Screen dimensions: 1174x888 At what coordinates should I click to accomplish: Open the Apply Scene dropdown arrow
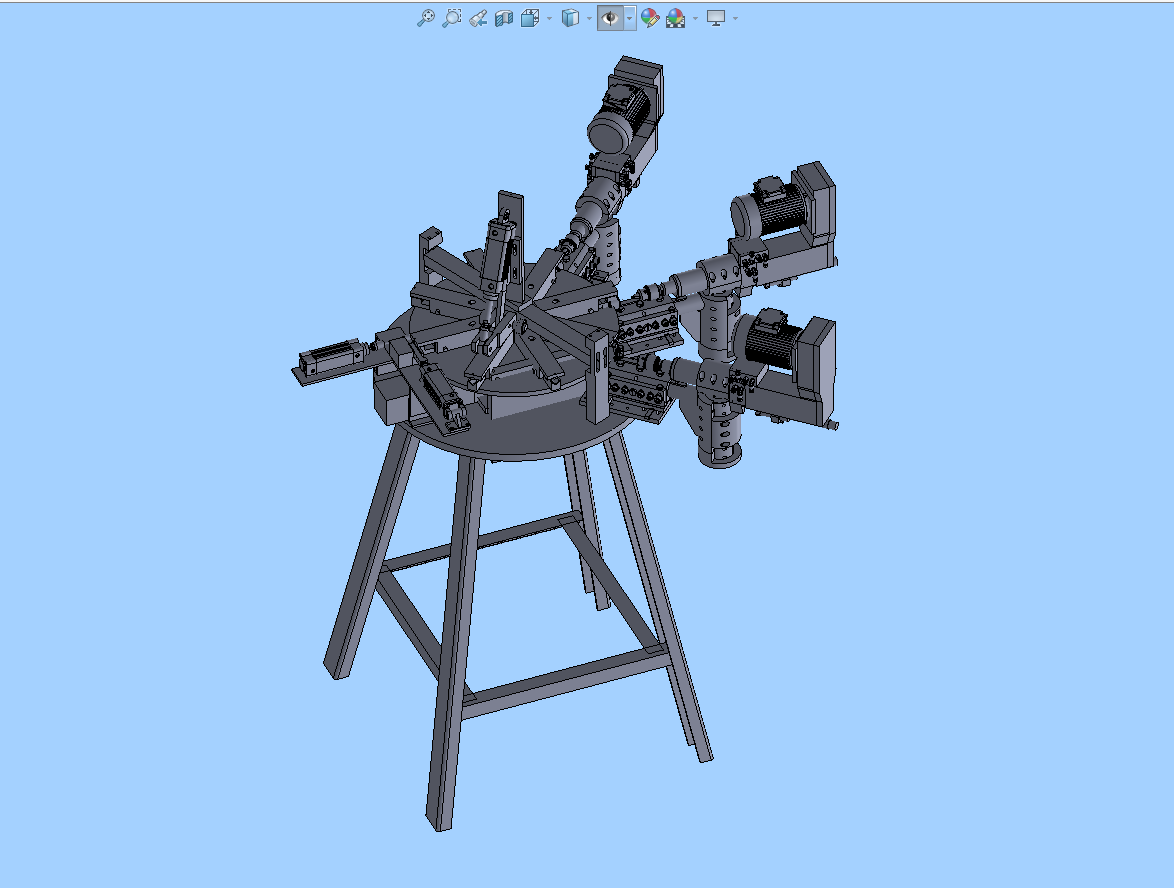(695, 18)
